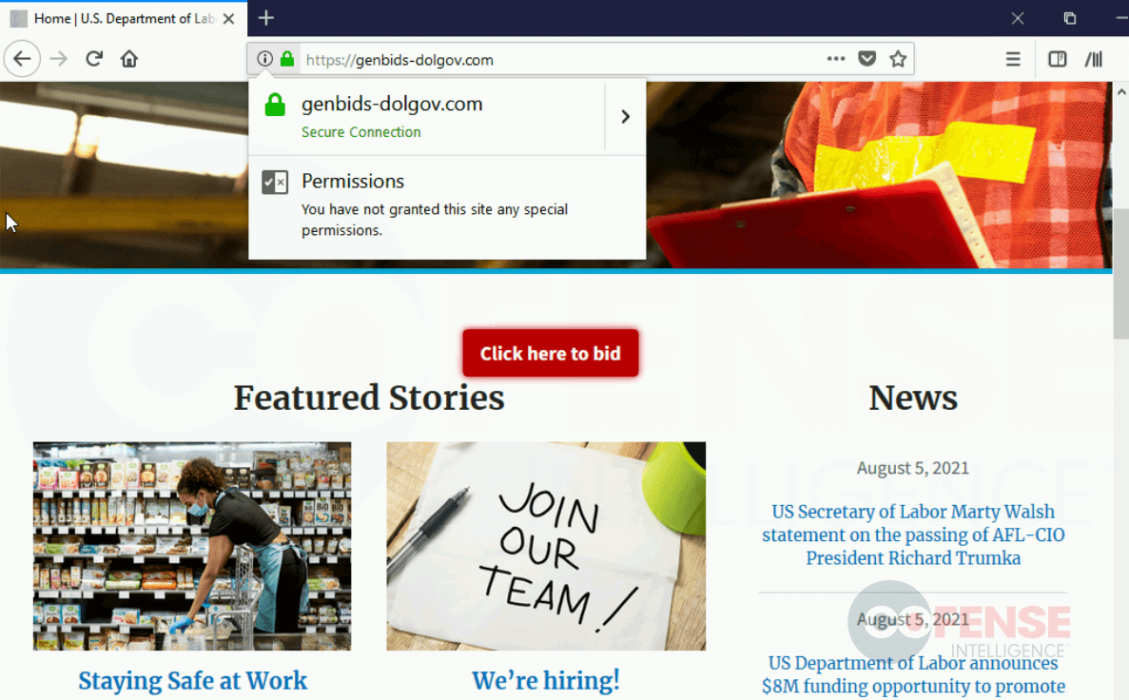Expand connection details with the right chevron
1129x700 pixels.
pos(625,117)
